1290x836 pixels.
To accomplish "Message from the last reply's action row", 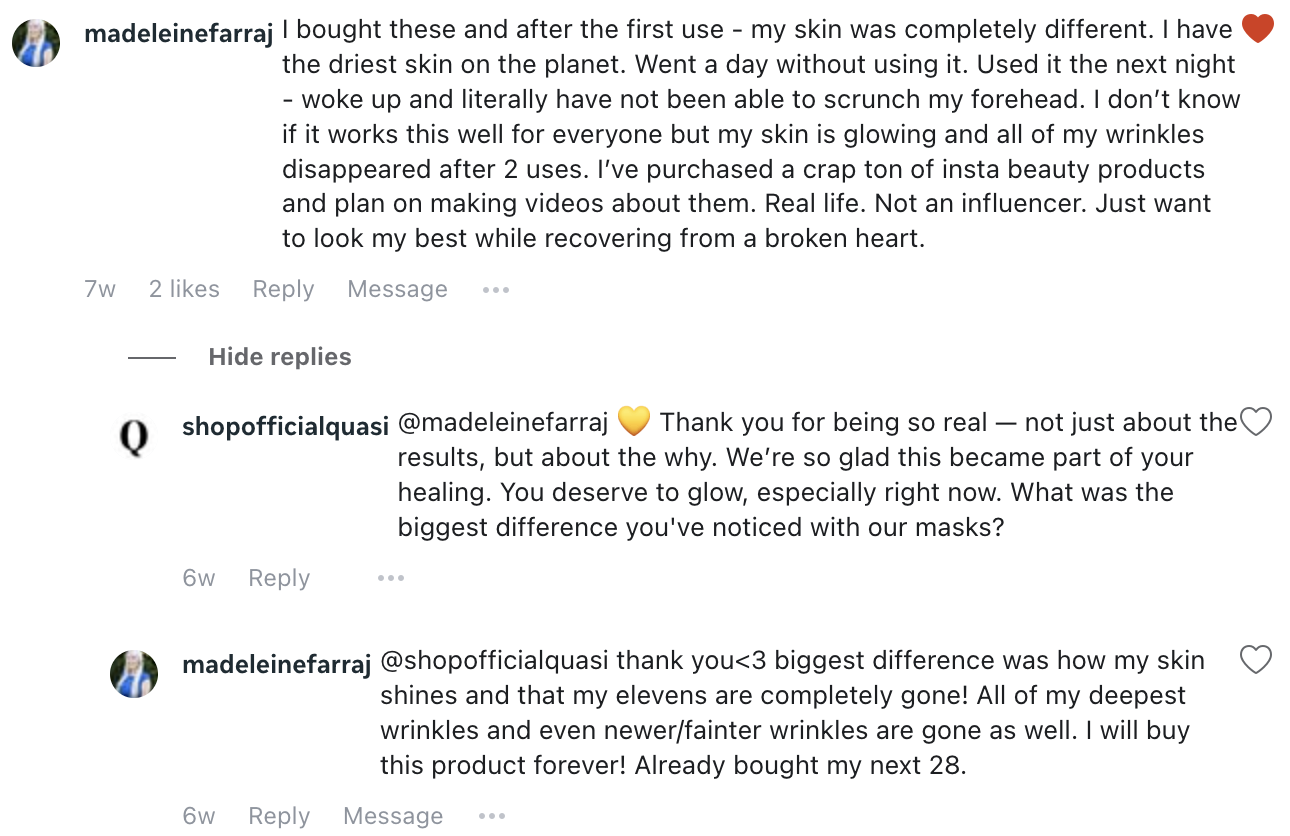I will 393,816.
